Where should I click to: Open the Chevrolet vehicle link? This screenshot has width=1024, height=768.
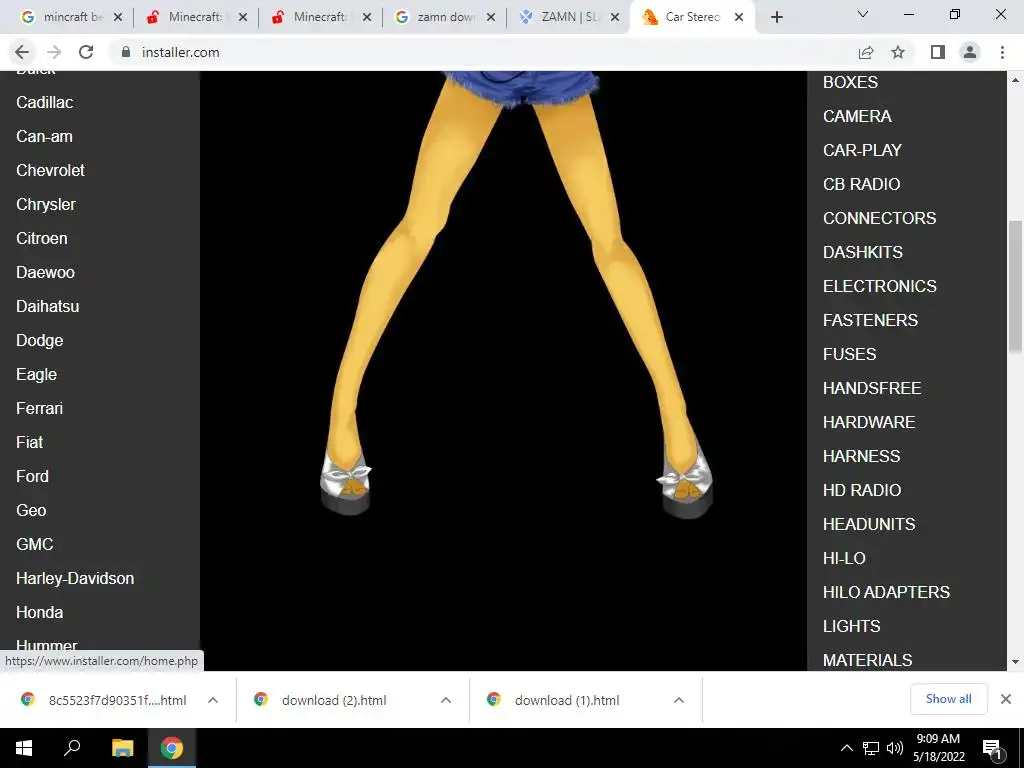50,170
